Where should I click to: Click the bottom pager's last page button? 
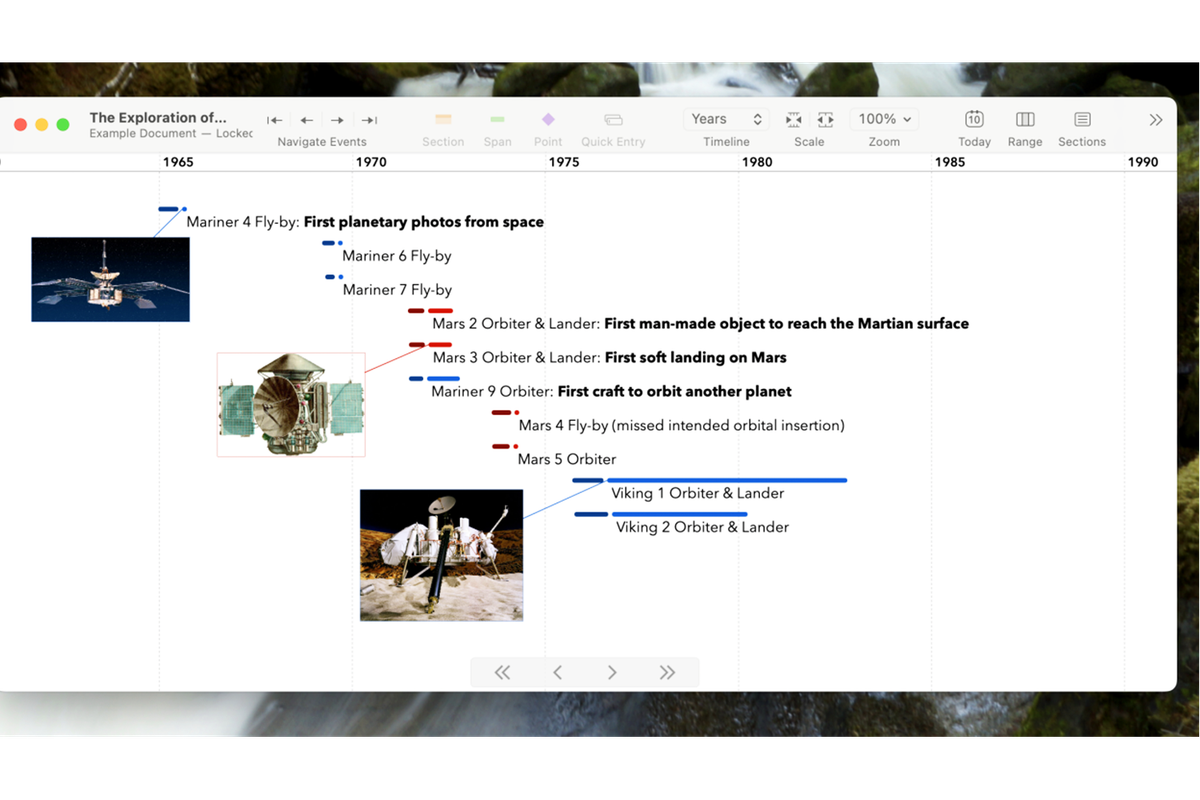point(667,673)
